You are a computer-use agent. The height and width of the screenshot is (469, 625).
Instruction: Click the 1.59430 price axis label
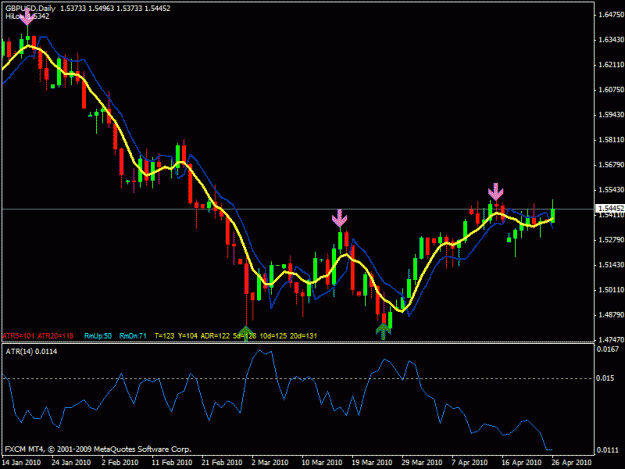click(610, 115)
